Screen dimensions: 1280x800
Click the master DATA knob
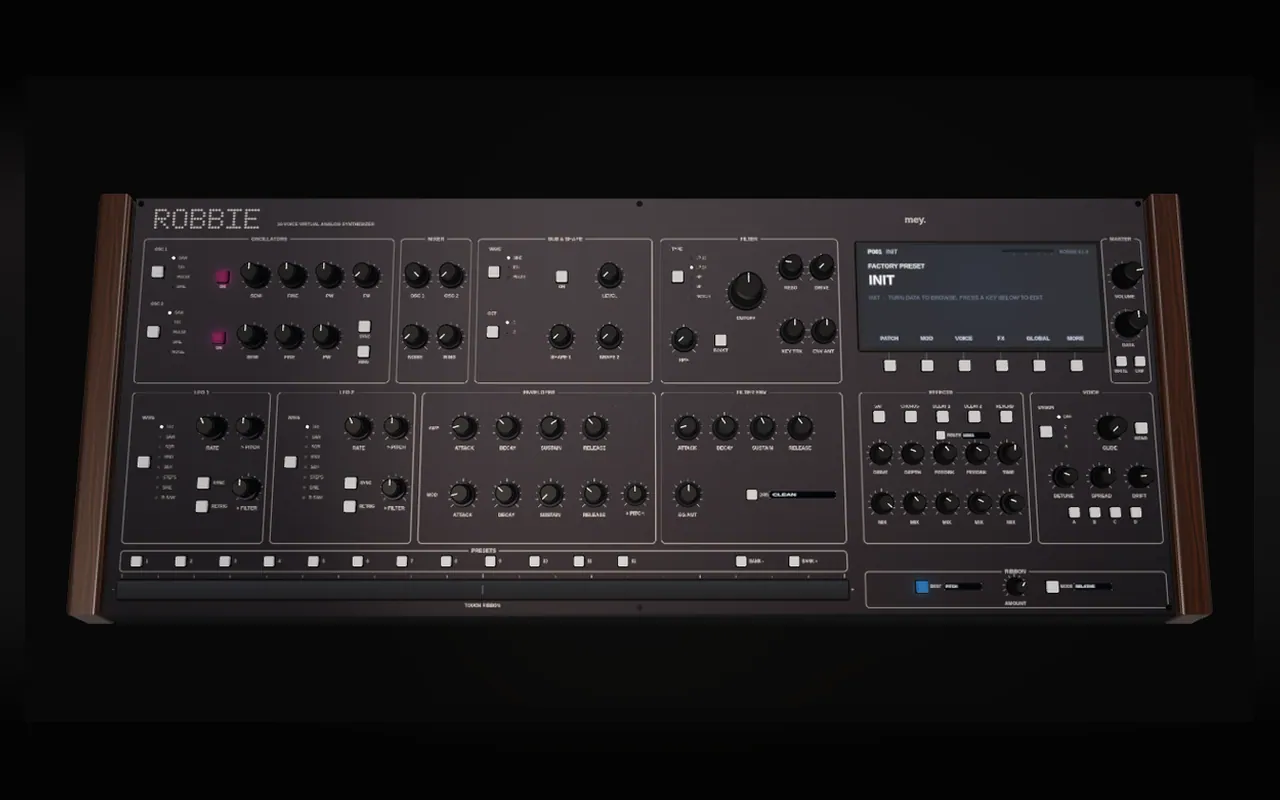pos(1130,323)
